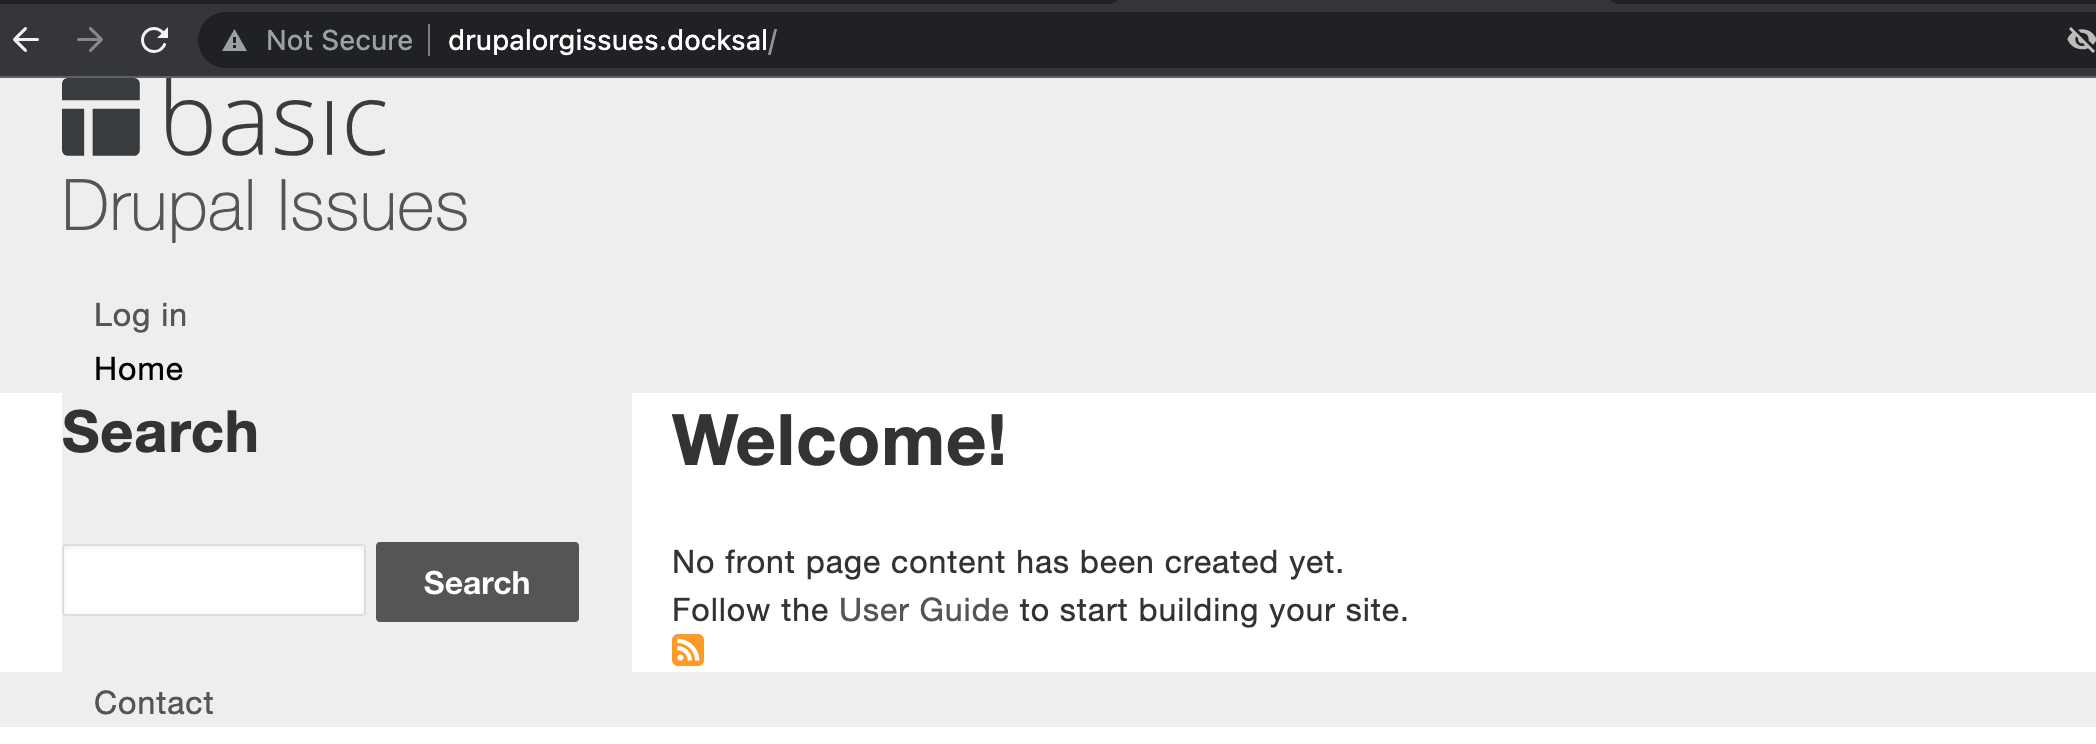The height and width of the screenshot is (744, 2096).
Task: Reload the current page
Action: [154, 40]
